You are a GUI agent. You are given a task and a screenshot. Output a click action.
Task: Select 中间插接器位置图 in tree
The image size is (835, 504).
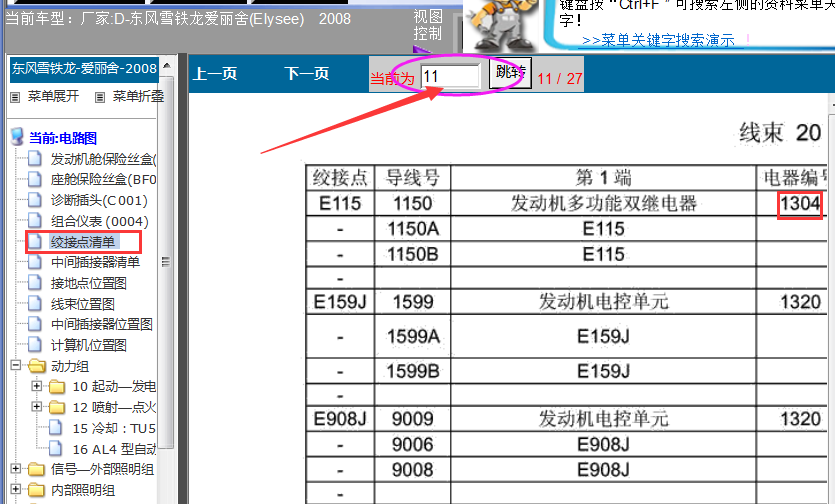[102, 324]
